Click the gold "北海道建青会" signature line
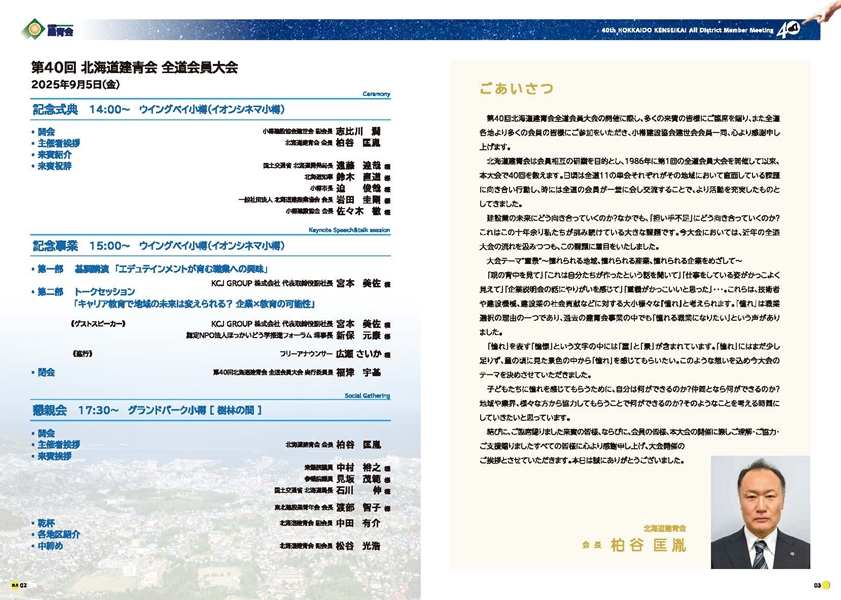841x600 pixels. [665, 529]
